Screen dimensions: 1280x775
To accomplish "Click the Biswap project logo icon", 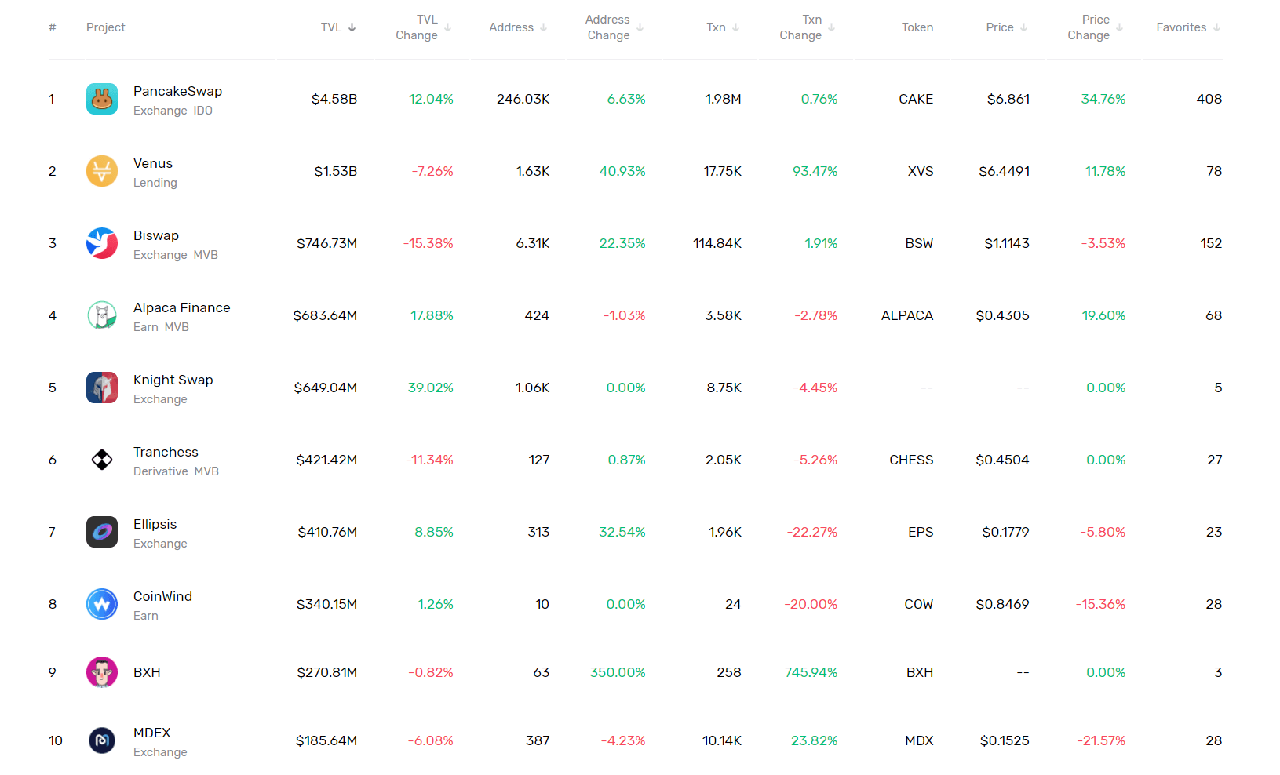I will point(102,243).
